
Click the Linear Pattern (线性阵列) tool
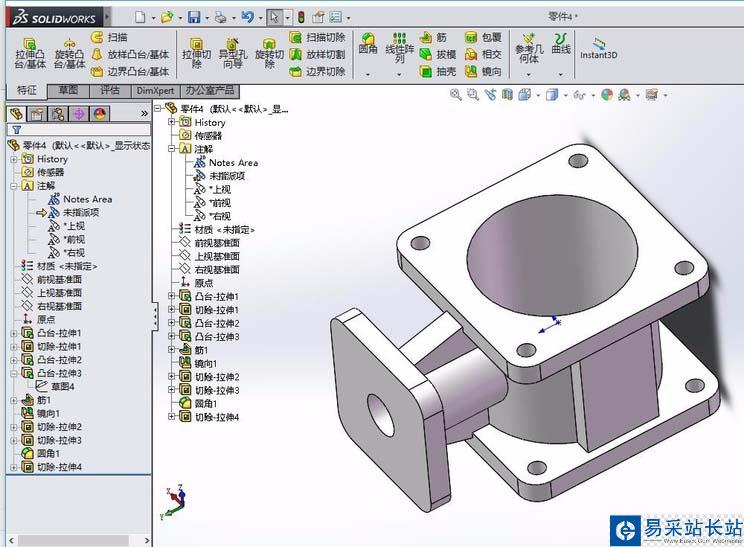tap(400, 48)
